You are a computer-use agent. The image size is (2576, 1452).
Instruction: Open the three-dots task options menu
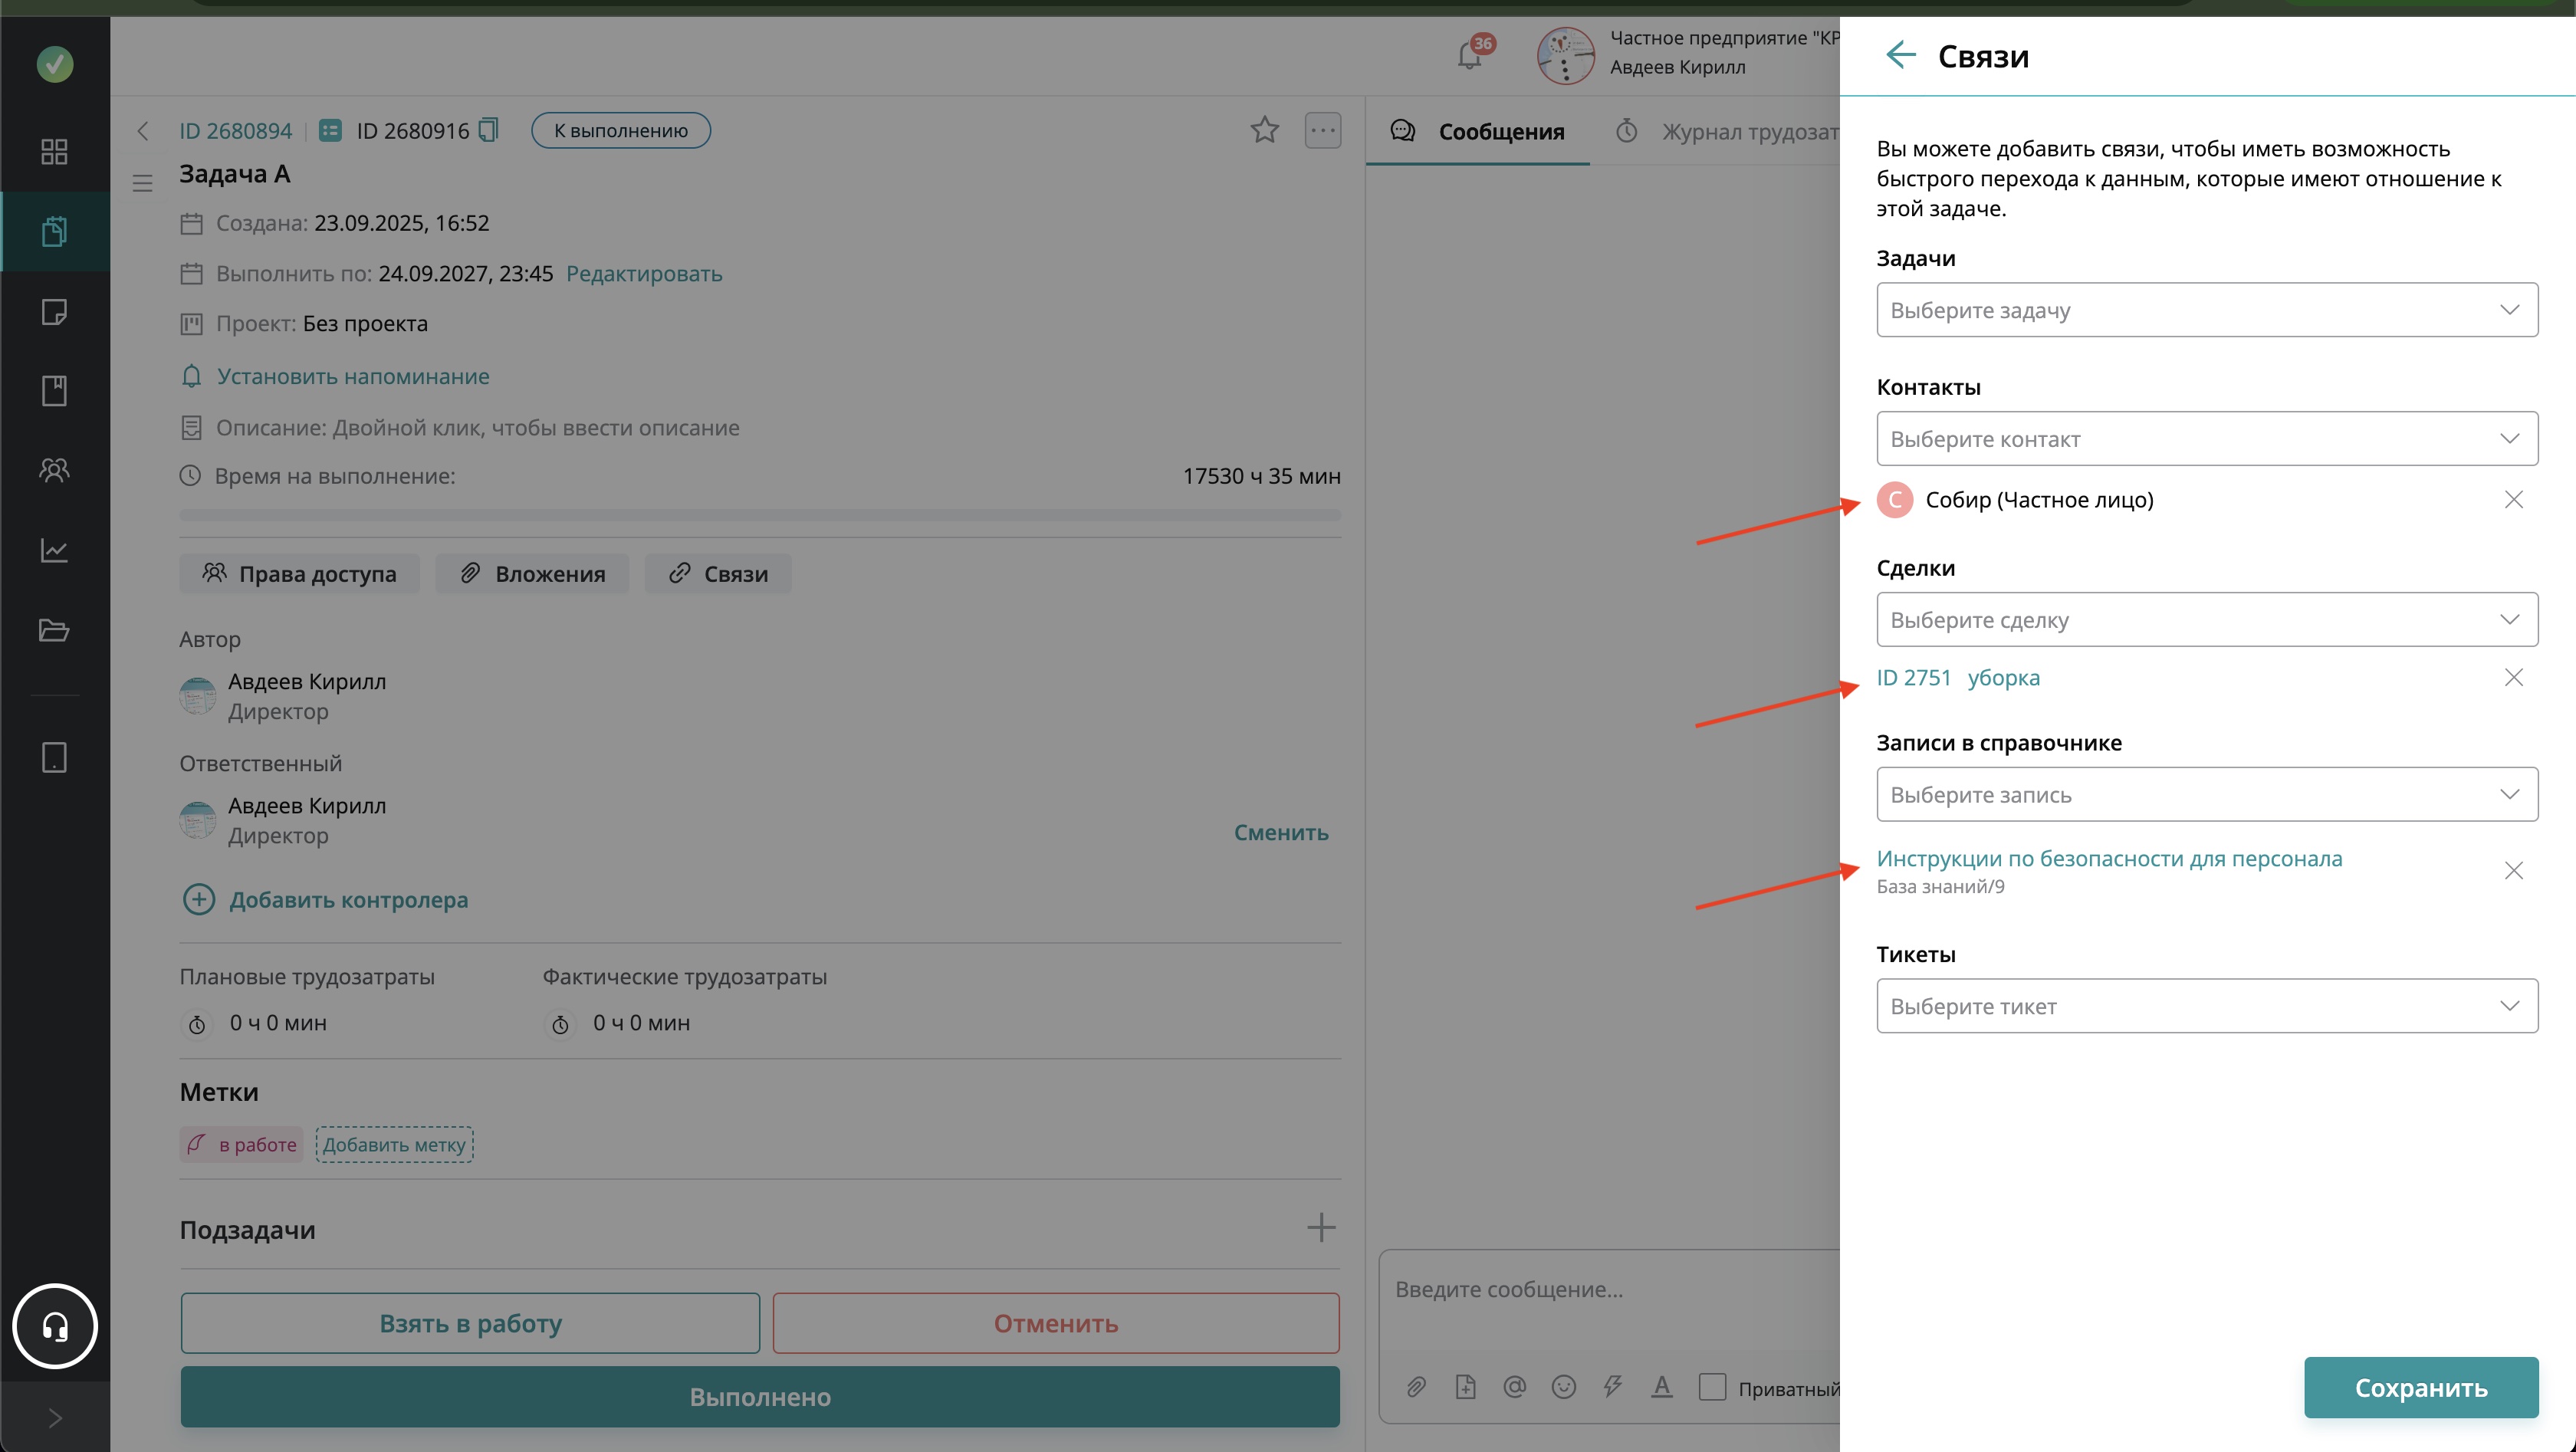[x=1322, y=130]
